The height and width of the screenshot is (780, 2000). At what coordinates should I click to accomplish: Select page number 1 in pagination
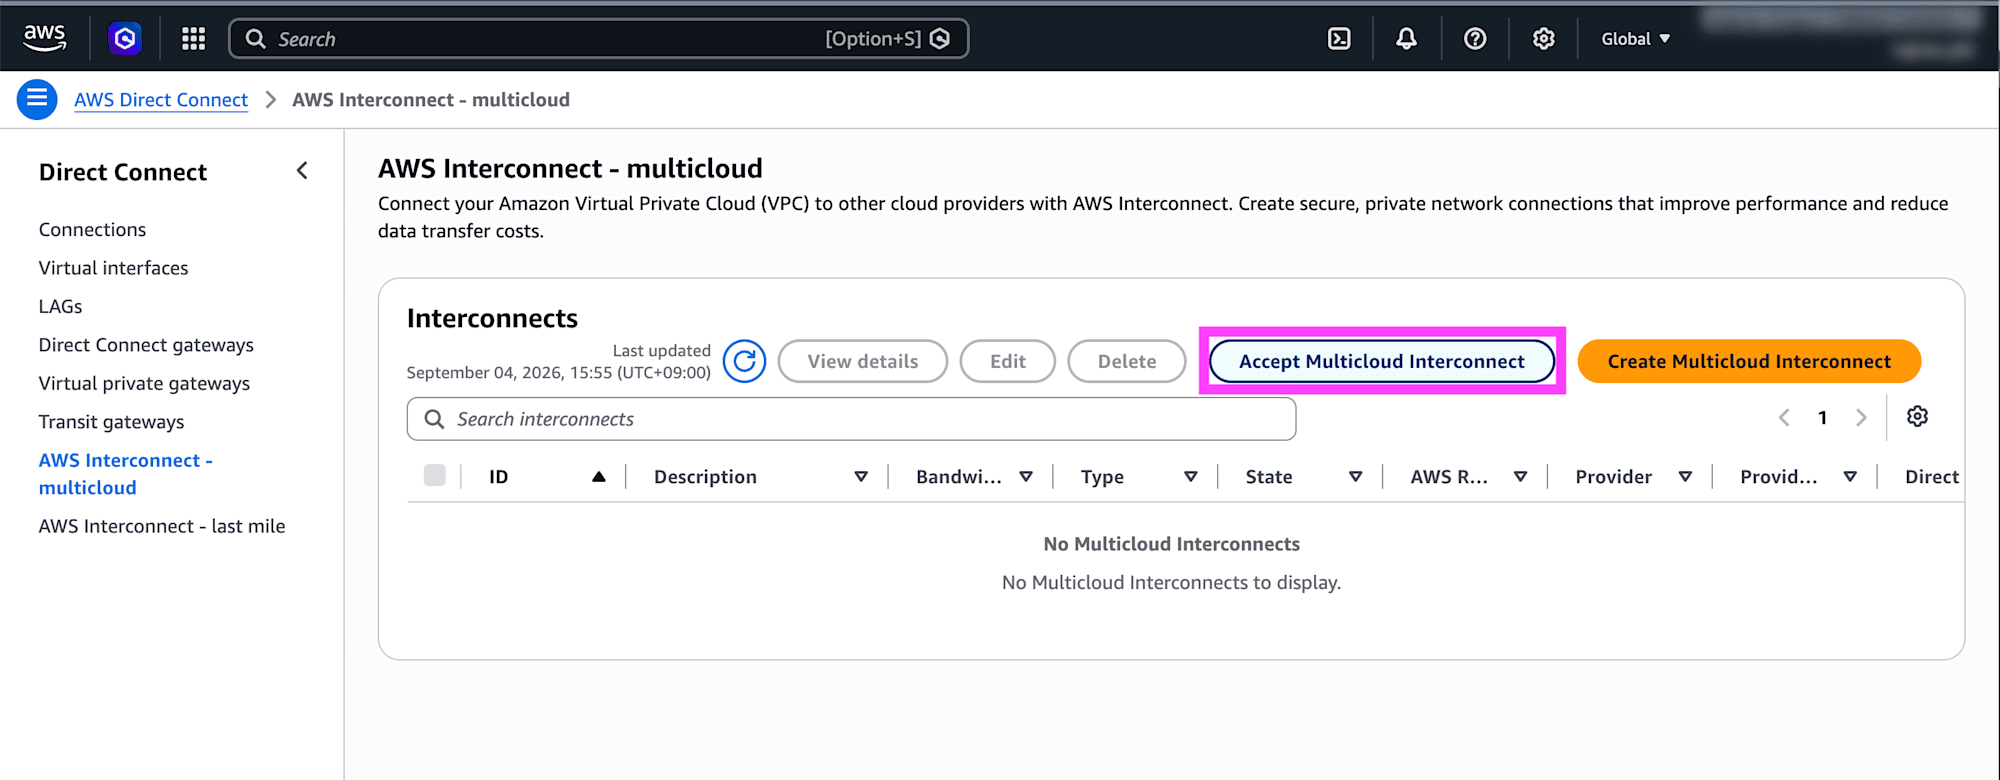1823,418
